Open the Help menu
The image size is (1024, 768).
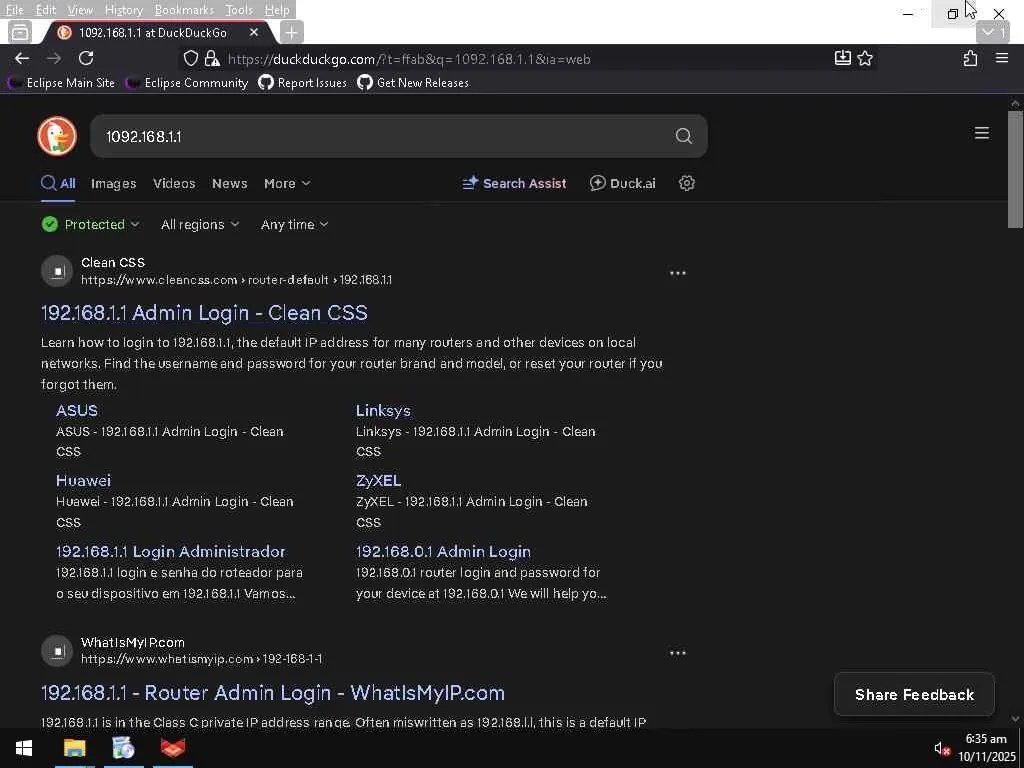click(x=277, y=10)
